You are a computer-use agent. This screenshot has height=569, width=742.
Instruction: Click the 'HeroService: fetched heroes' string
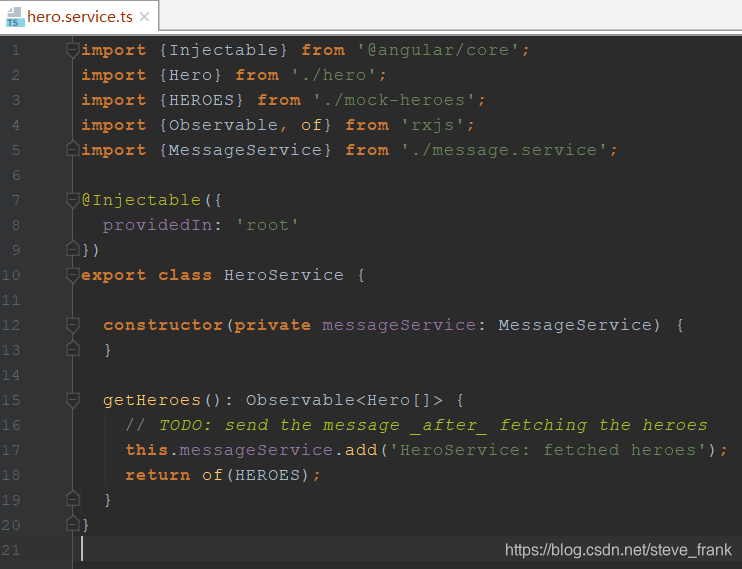click(549, 450)
